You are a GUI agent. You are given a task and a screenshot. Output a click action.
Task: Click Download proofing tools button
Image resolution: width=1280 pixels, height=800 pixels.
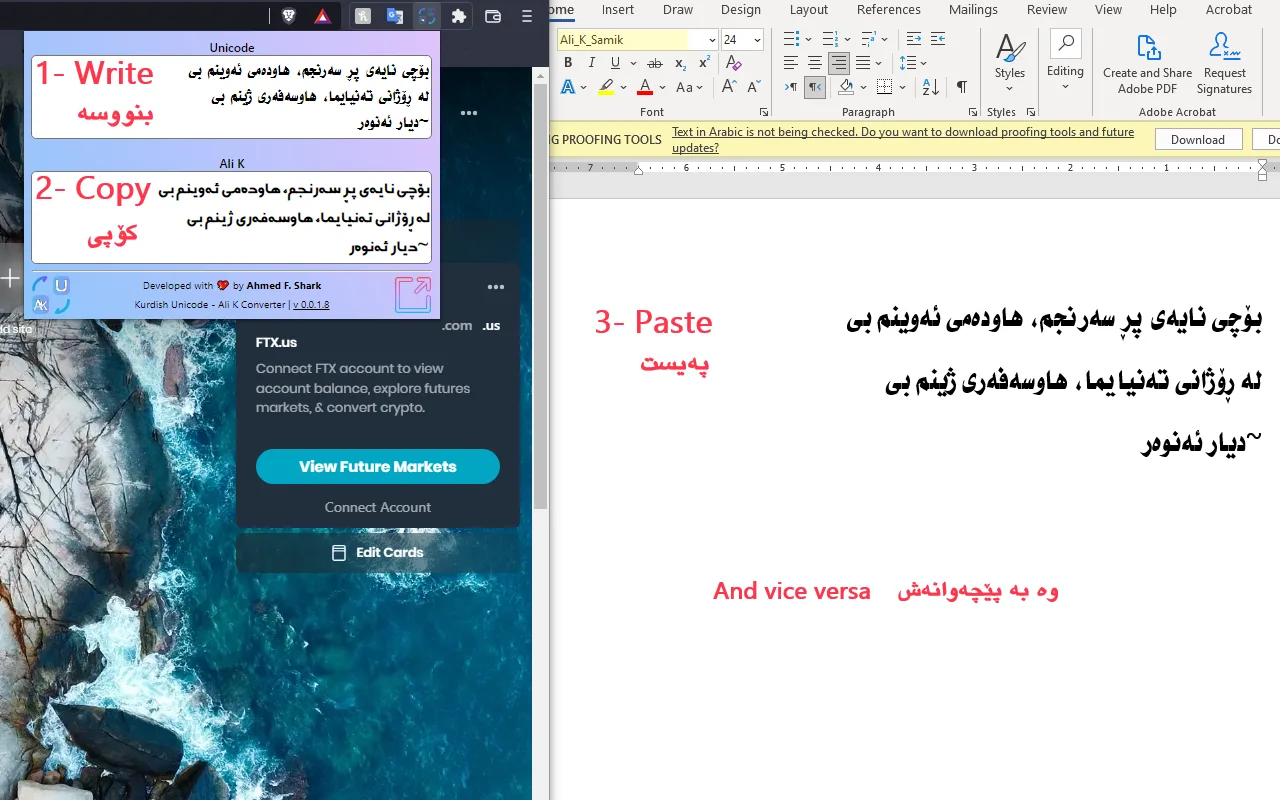coord(1198,140)
